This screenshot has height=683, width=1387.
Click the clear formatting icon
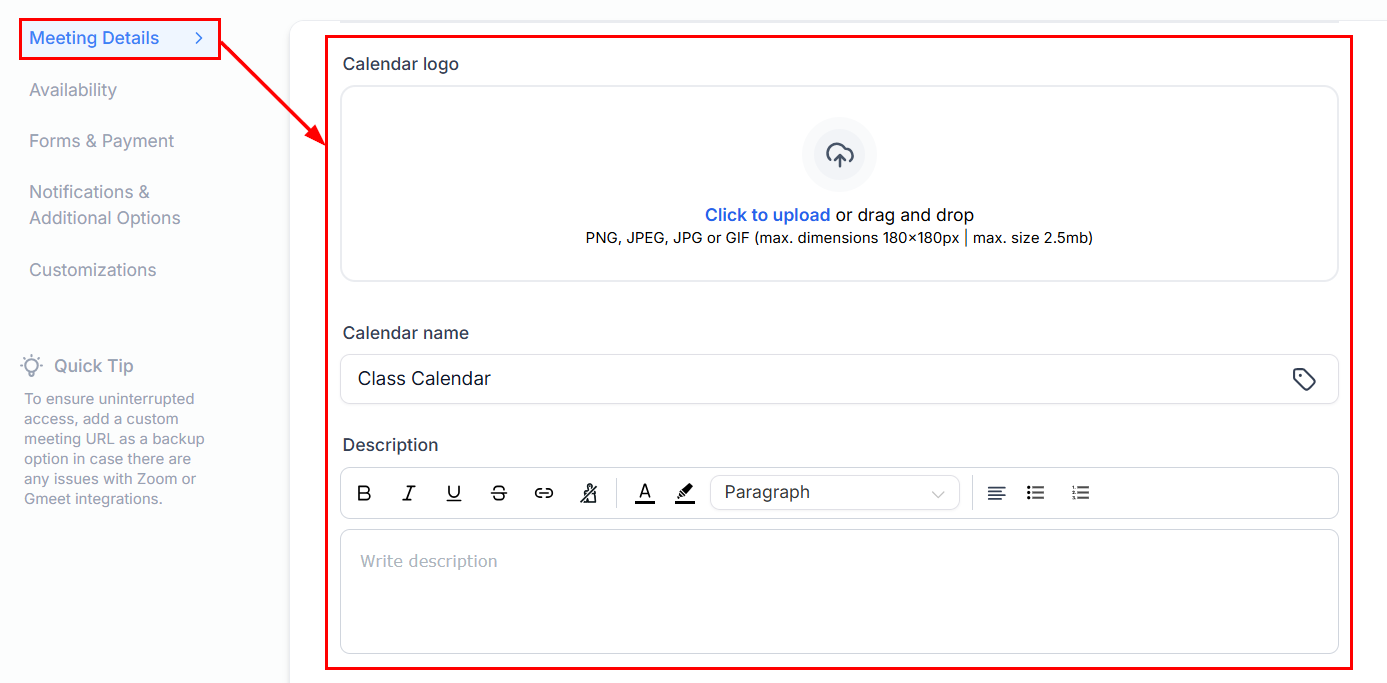589,493
